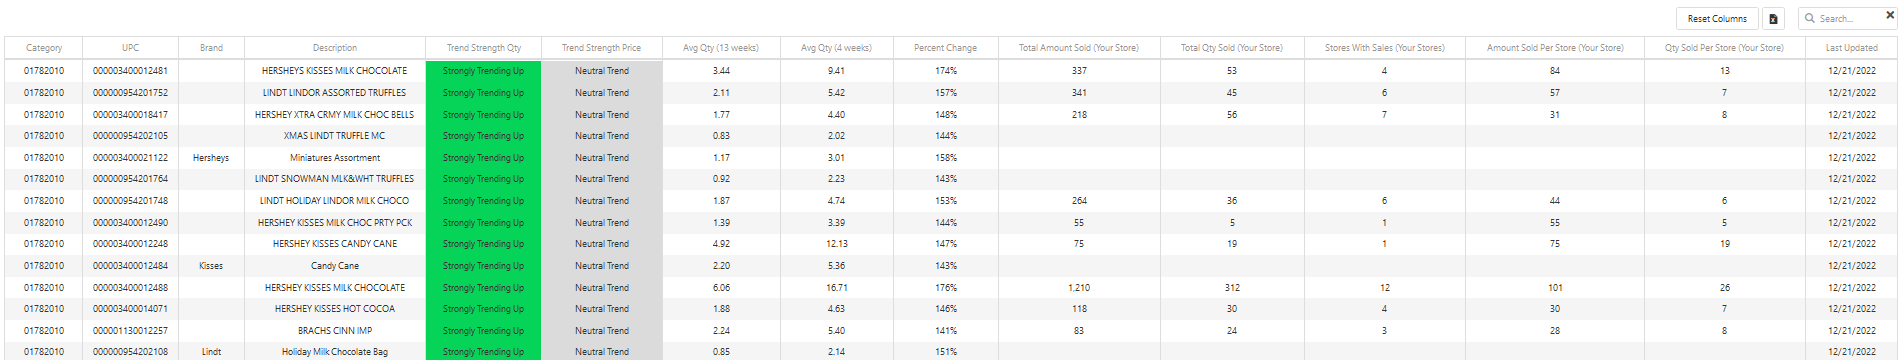Sort by Total Qty Sold (Your Store)

click(x=1231, y=48)
